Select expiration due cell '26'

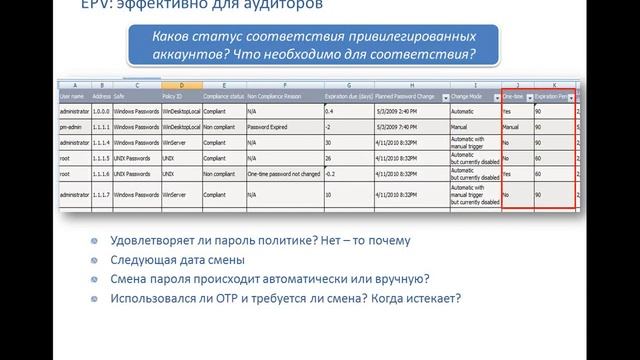coord(349,158)
